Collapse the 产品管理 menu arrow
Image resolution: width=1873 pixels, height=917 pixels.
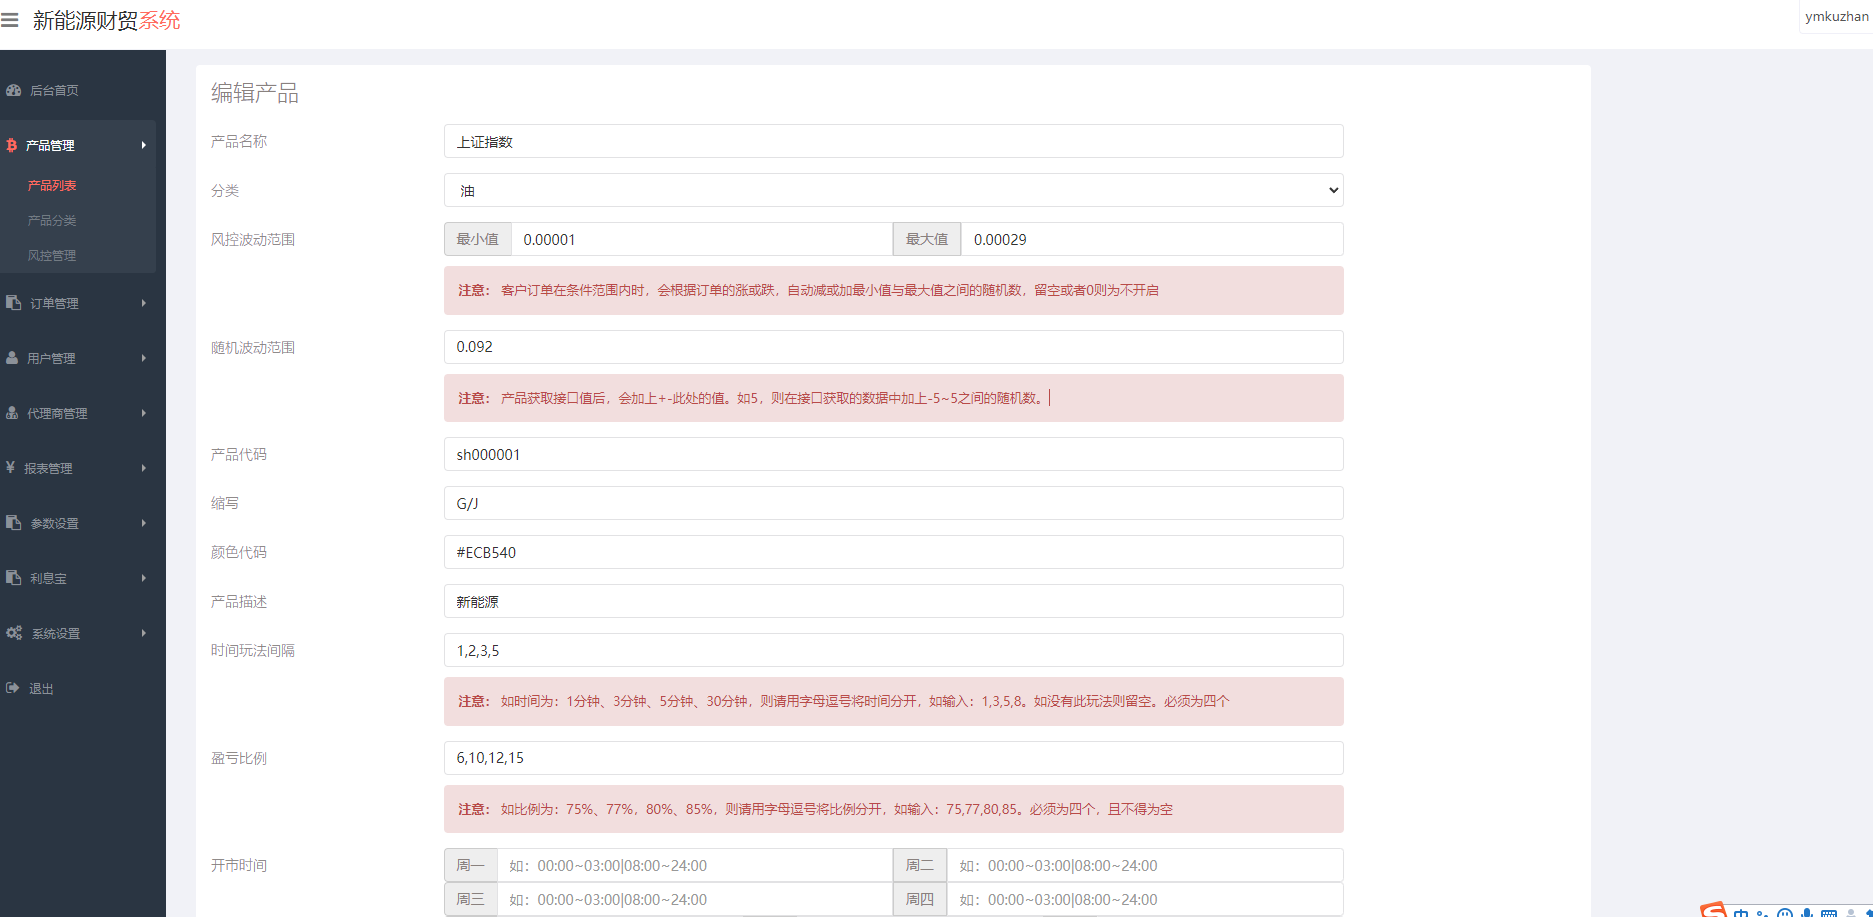tap(143, 145)
